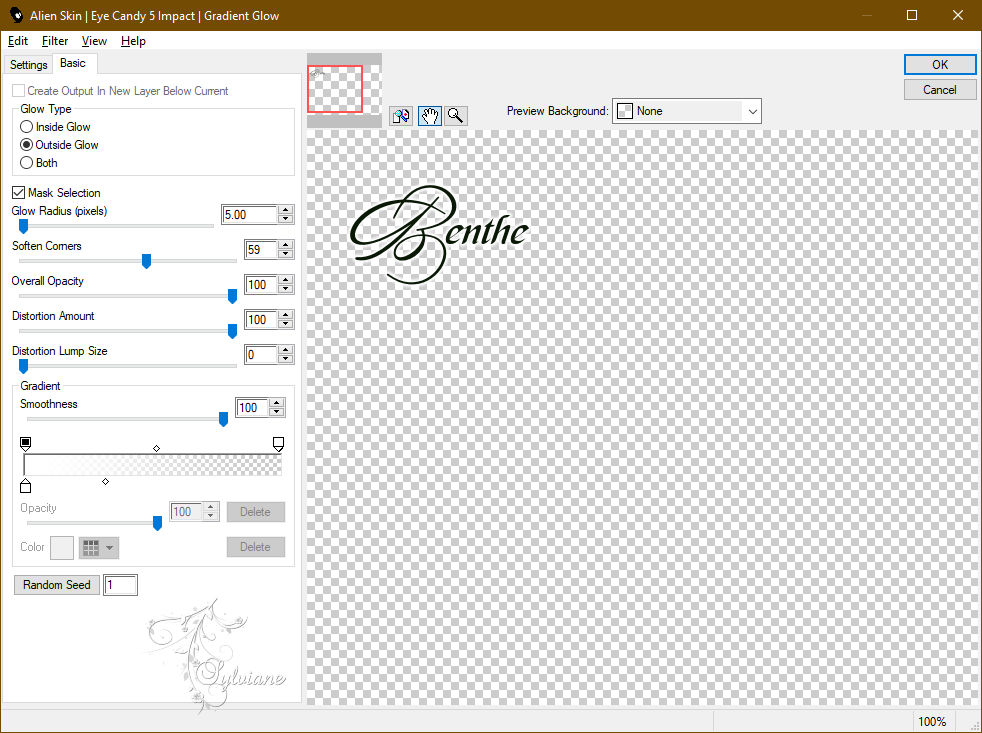Select Outside Glow radio button
The height and width of the screenshot is (733, 982).
click(26, 145)
